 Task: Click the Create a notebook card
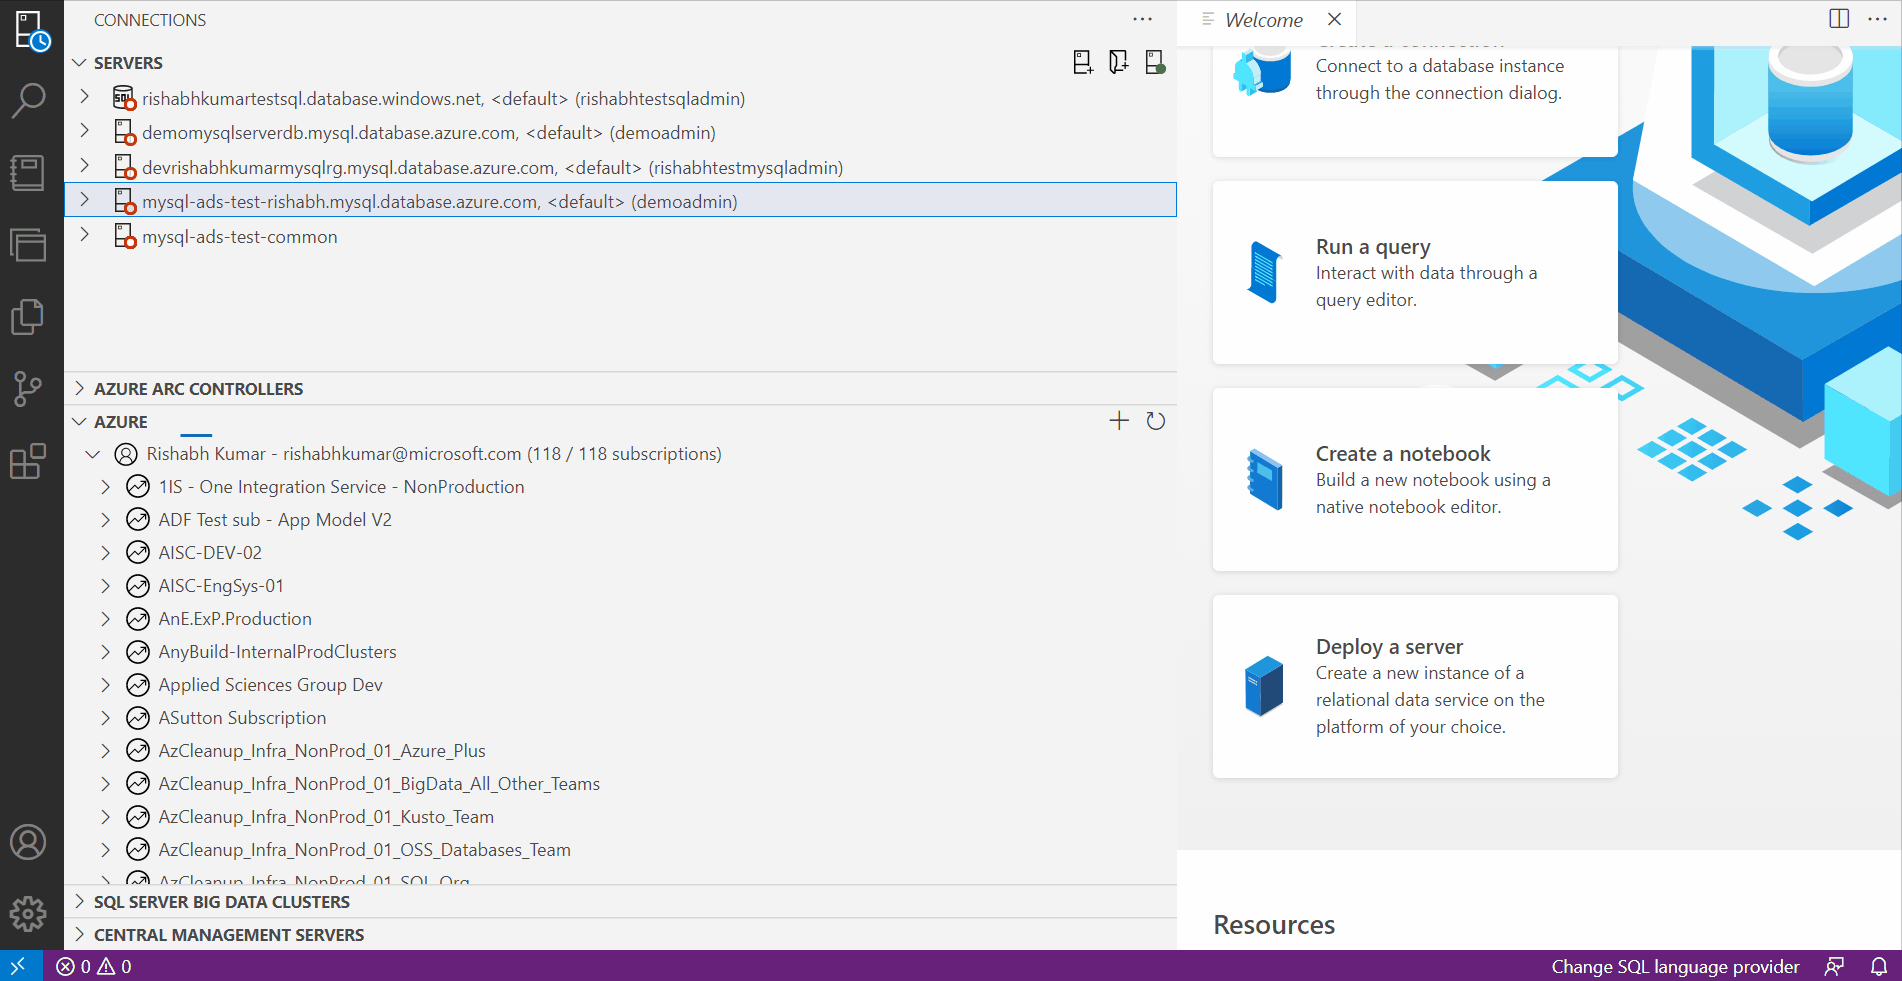(x=1415, y=479)
